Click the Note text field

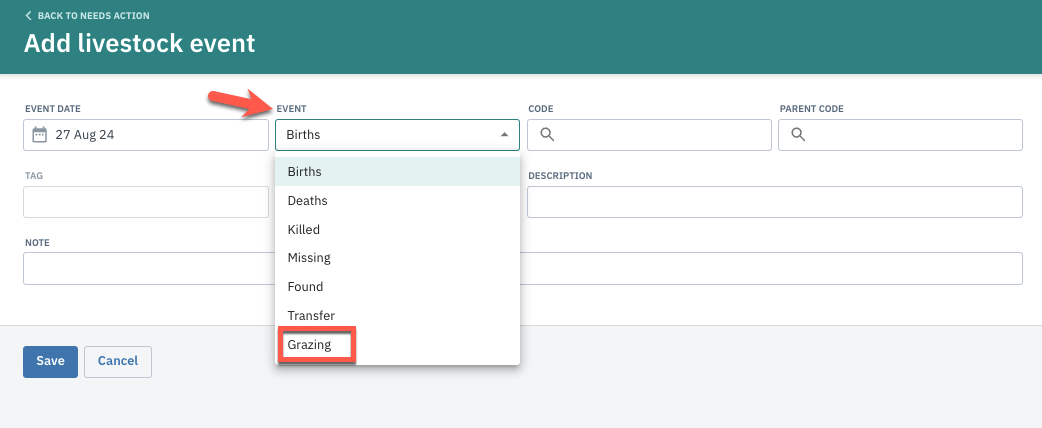[523, 268]
